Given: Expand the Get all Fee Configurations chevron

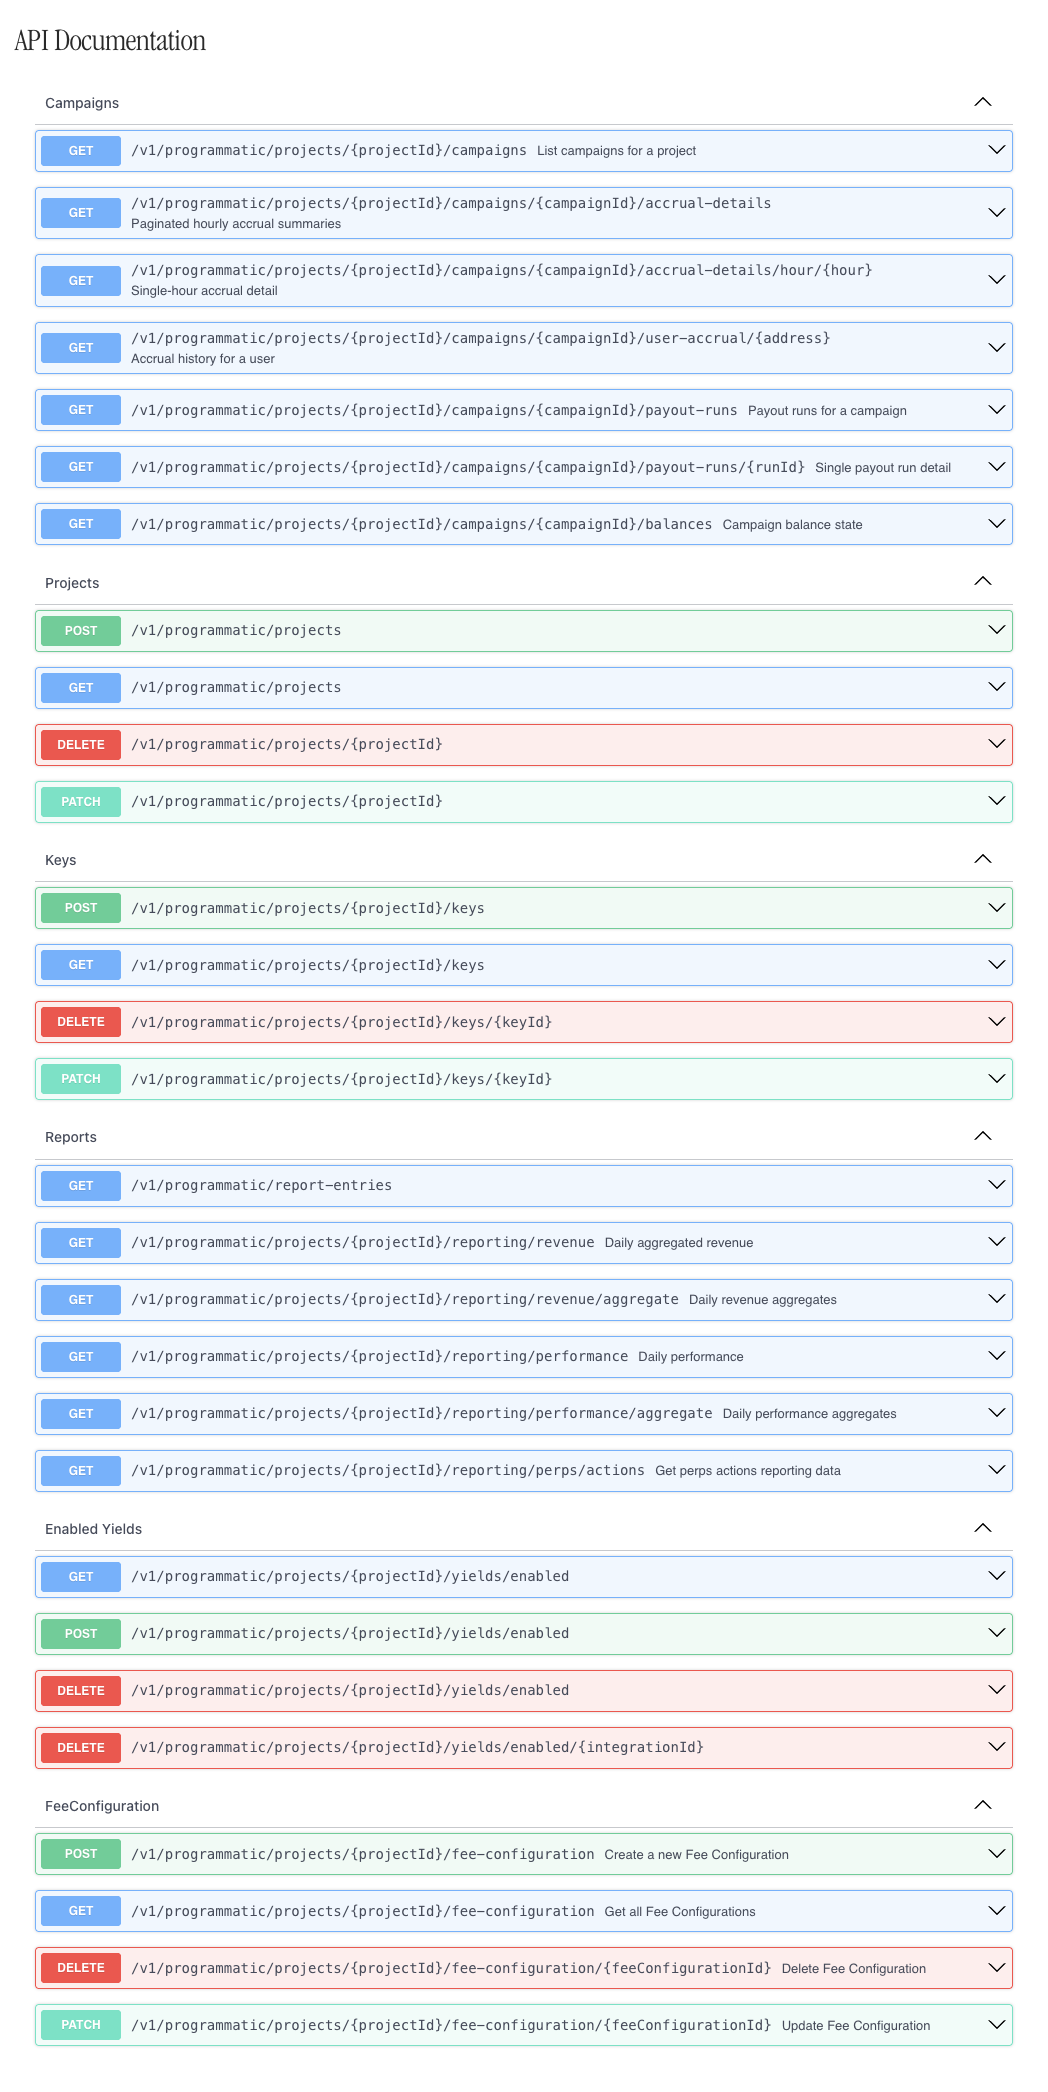Looking at the screenshot, I should pos(997,1911).
